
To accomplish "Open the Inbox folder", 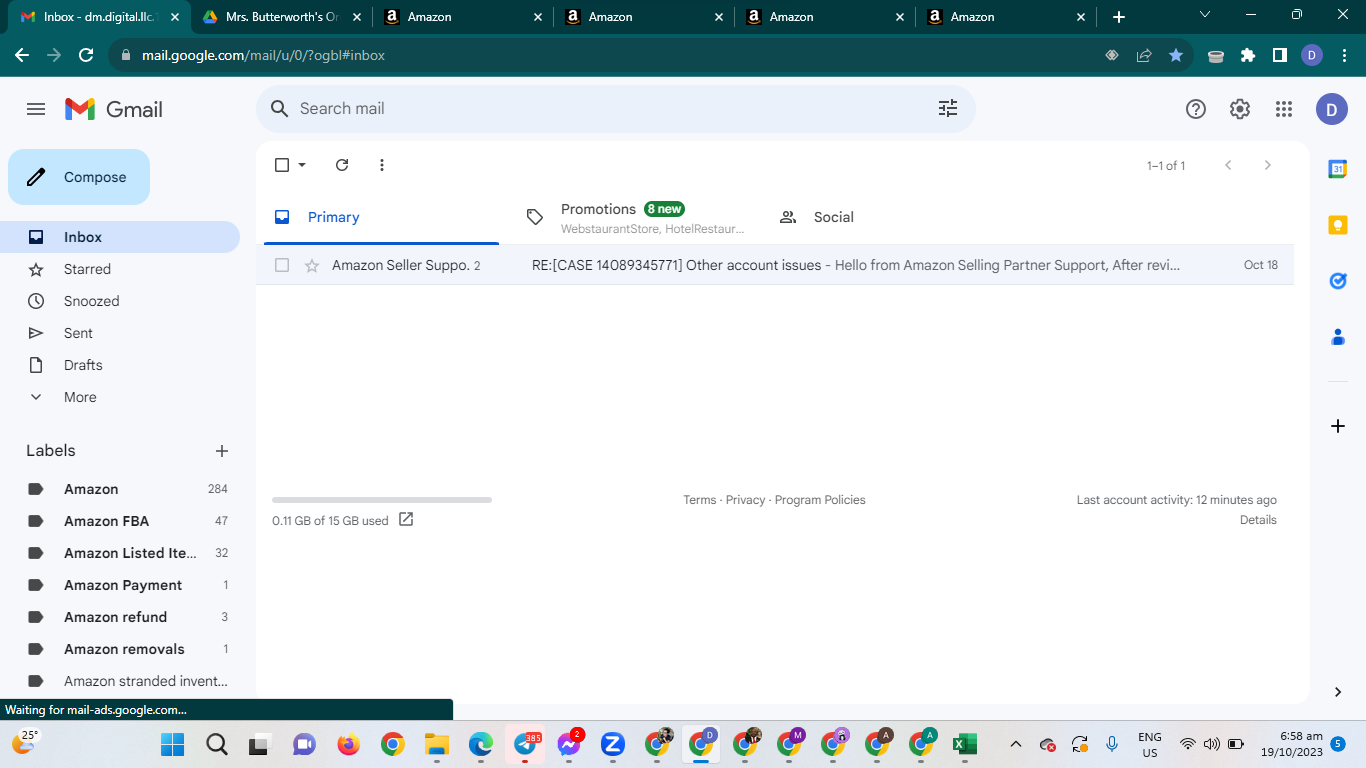I will (x=120, y=237).
